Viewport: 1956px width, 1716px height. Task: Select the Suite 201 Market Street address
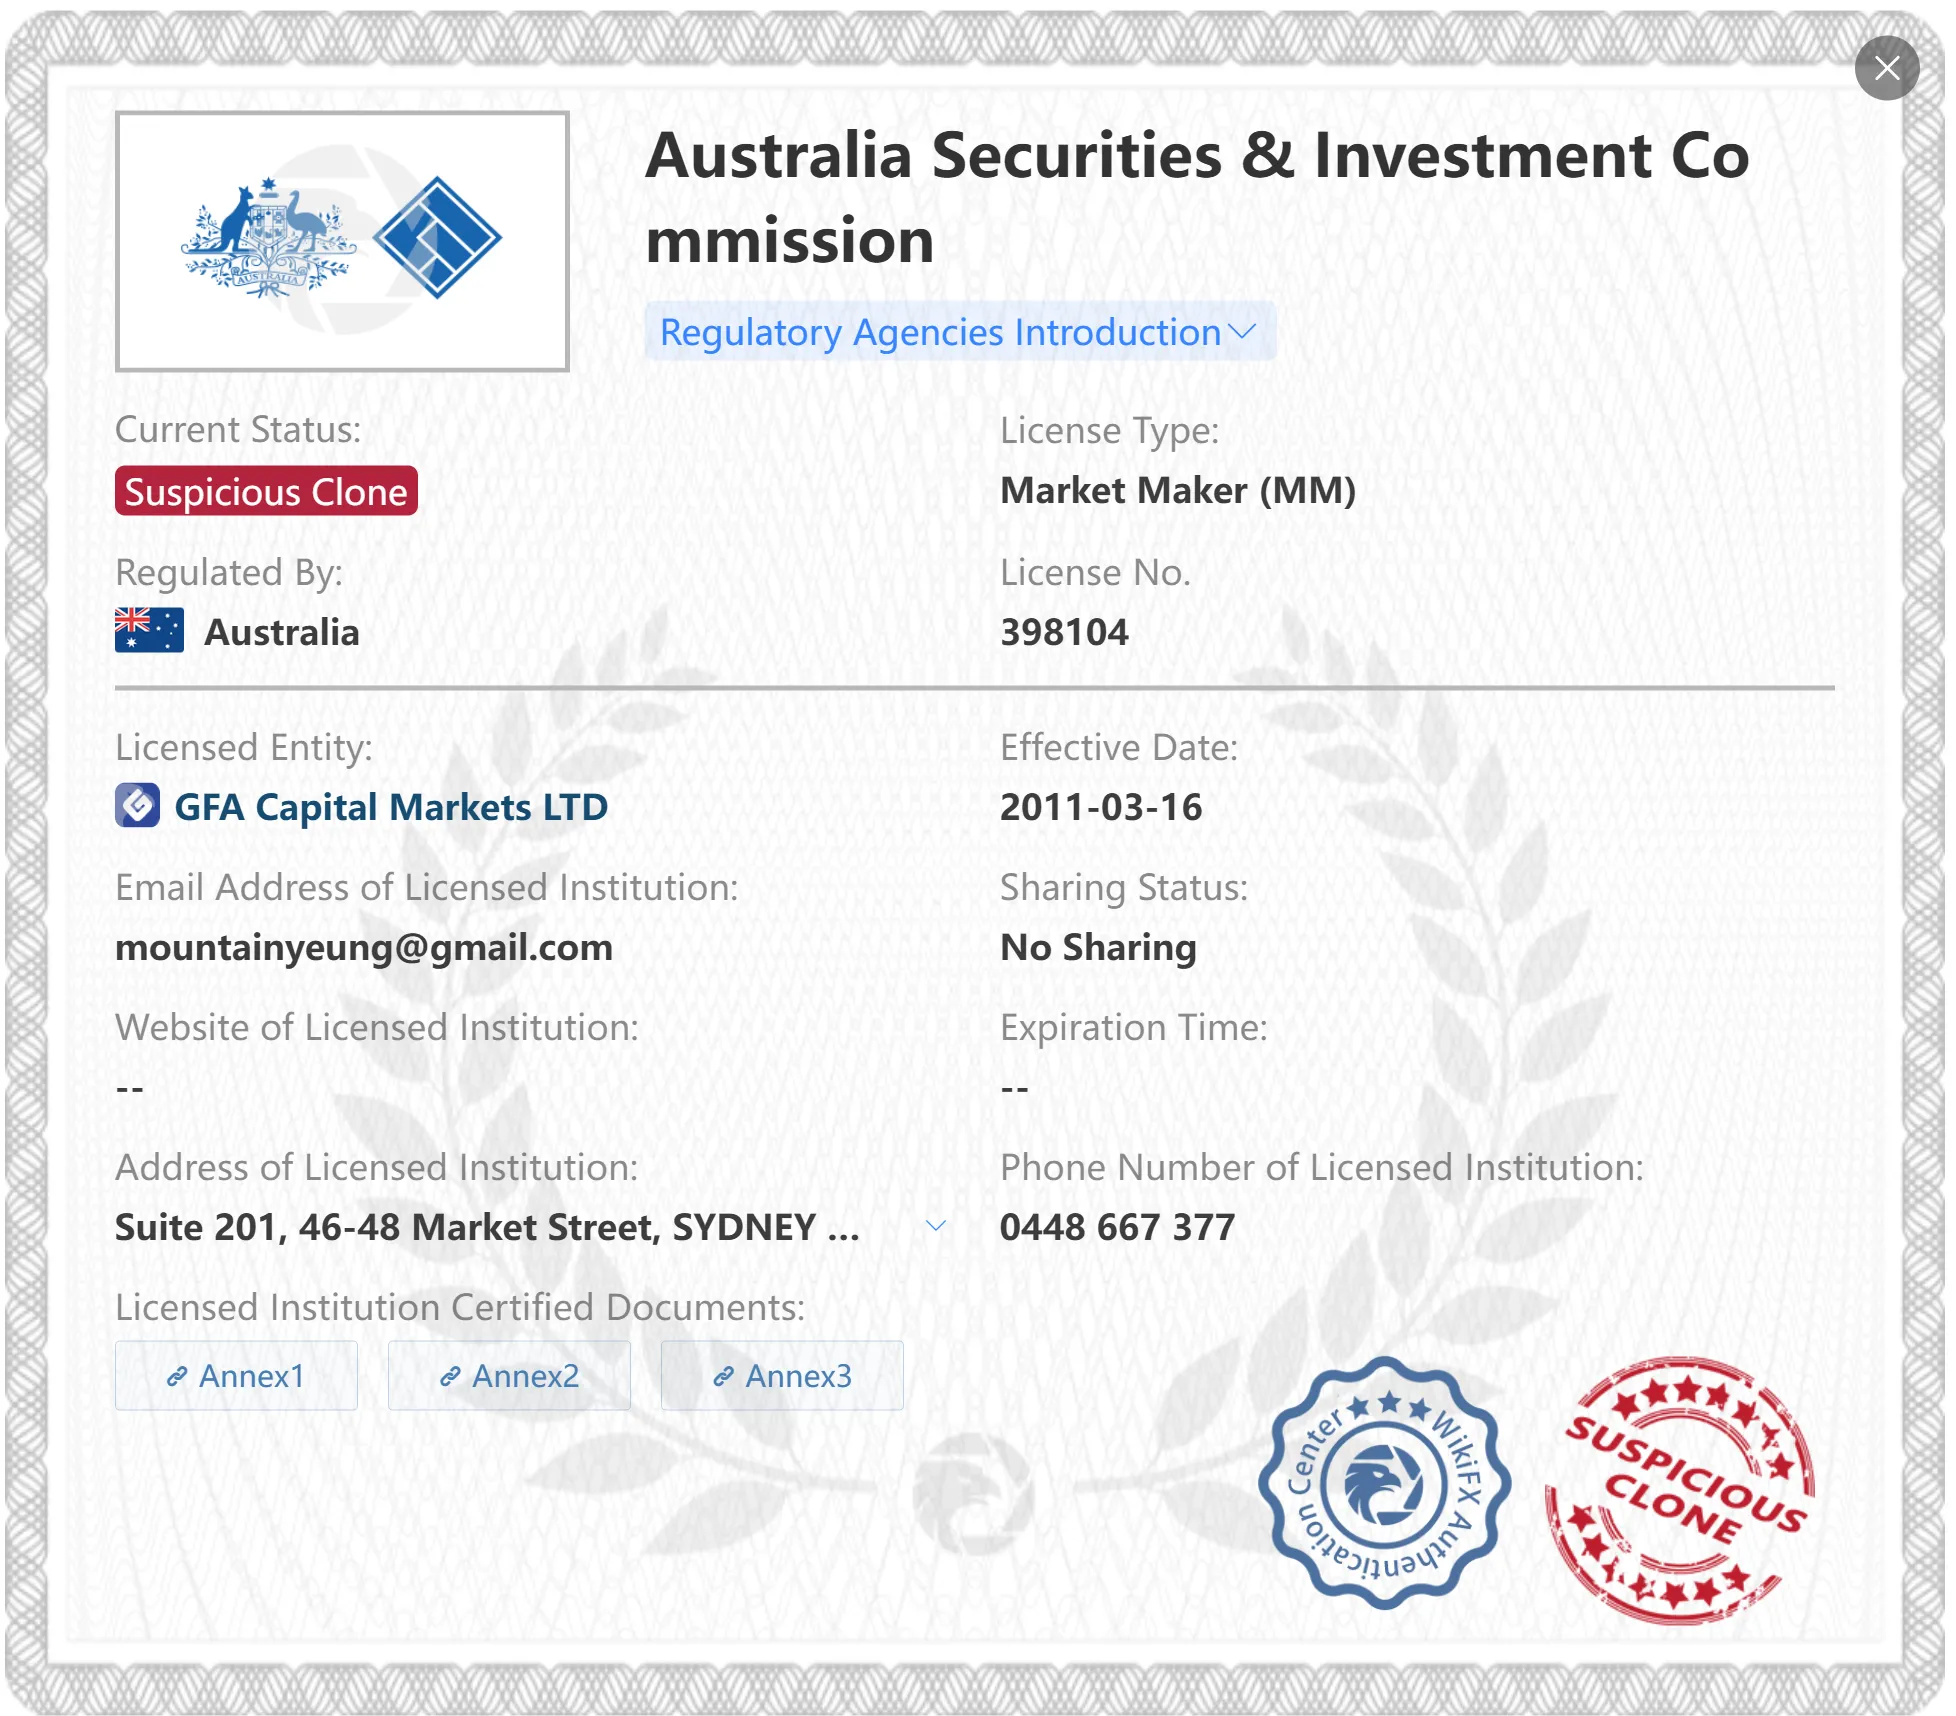[x=487, y=1227]
